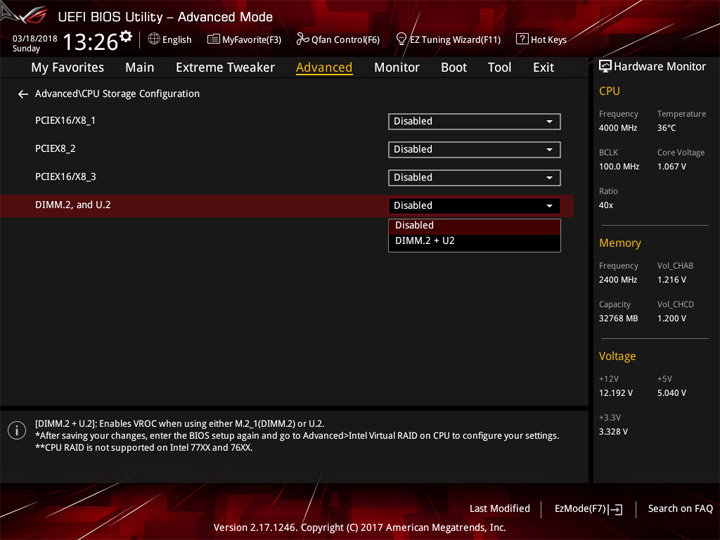The width and height of the screenshot is (720, 540).
Task: Click the 03/18/2018 date
Action: click(35, 38)
